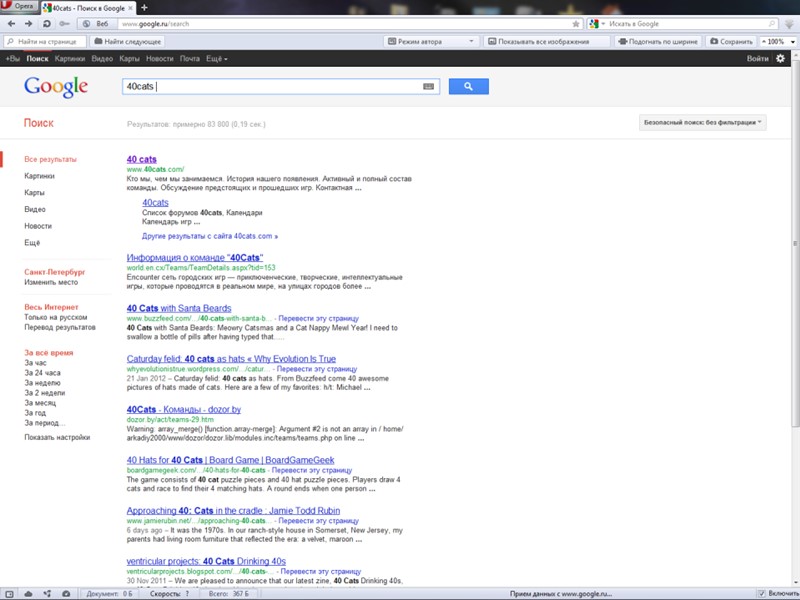The height and width of the screenshot is (600, 800).
Task: Open the Режим автора dropdown
Action: click(x=431, y=41)
